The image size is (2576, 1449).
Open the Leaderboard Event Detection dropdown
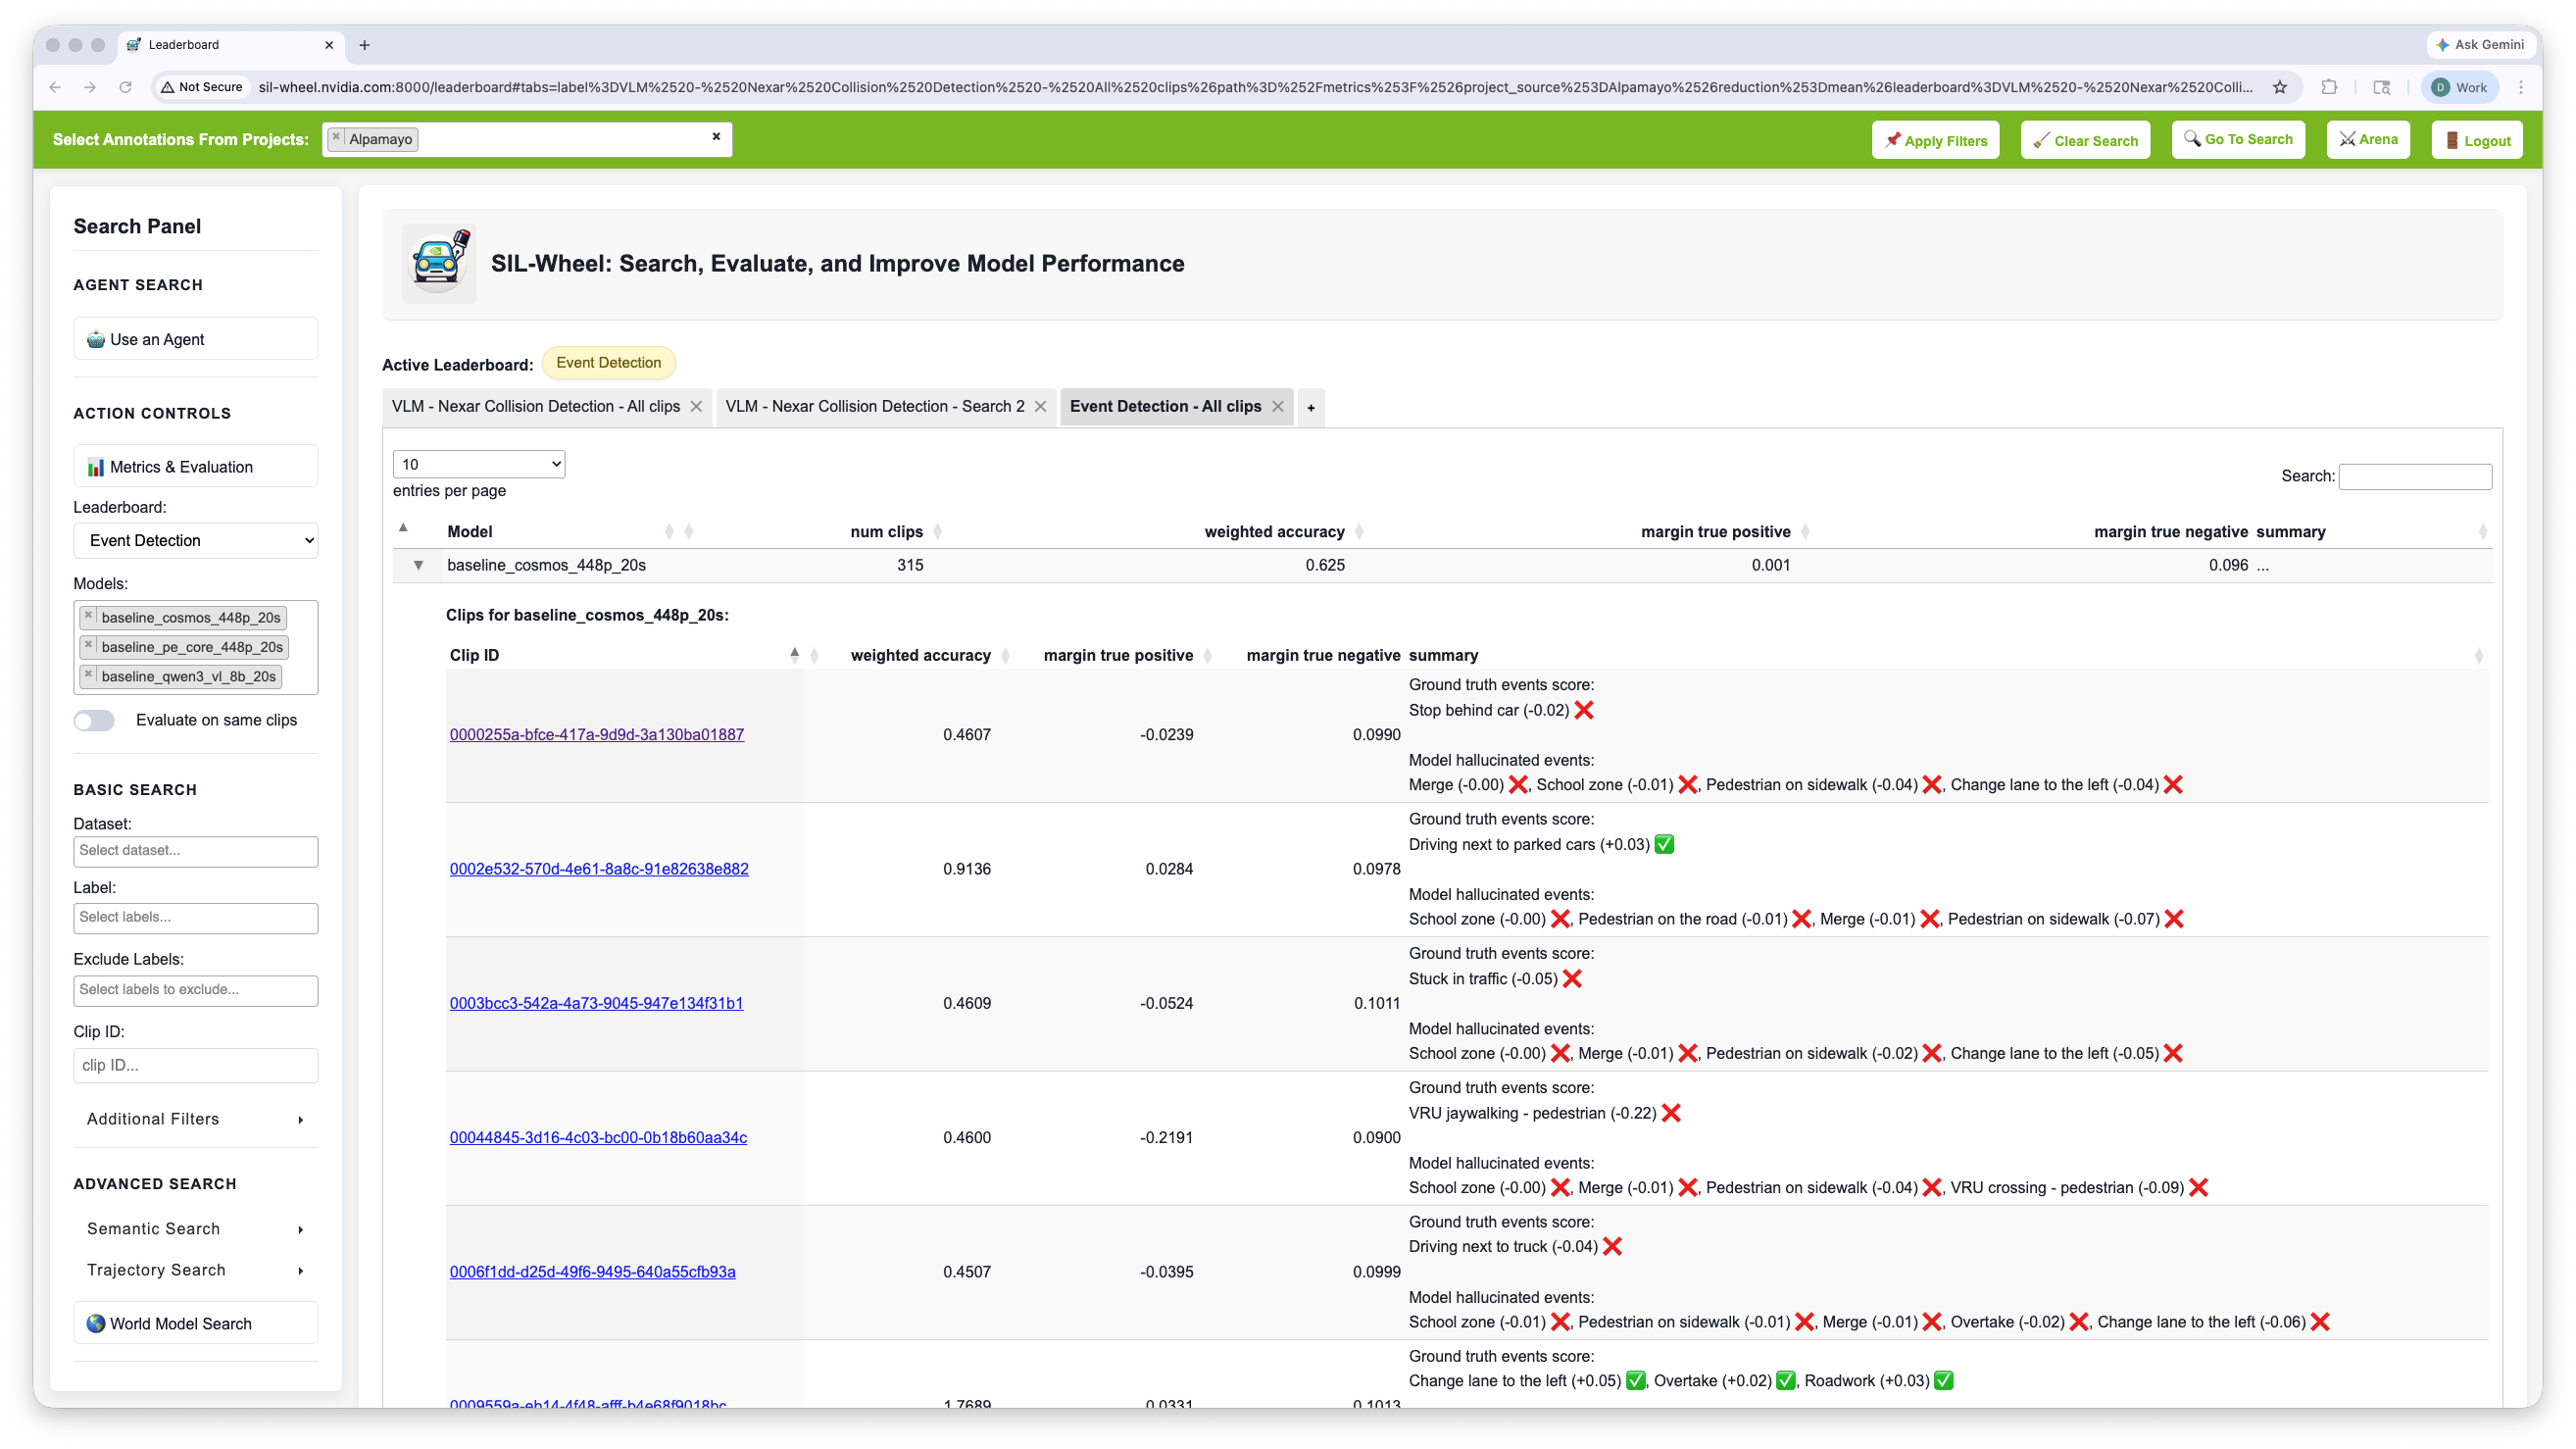click(x=195, y=540)
